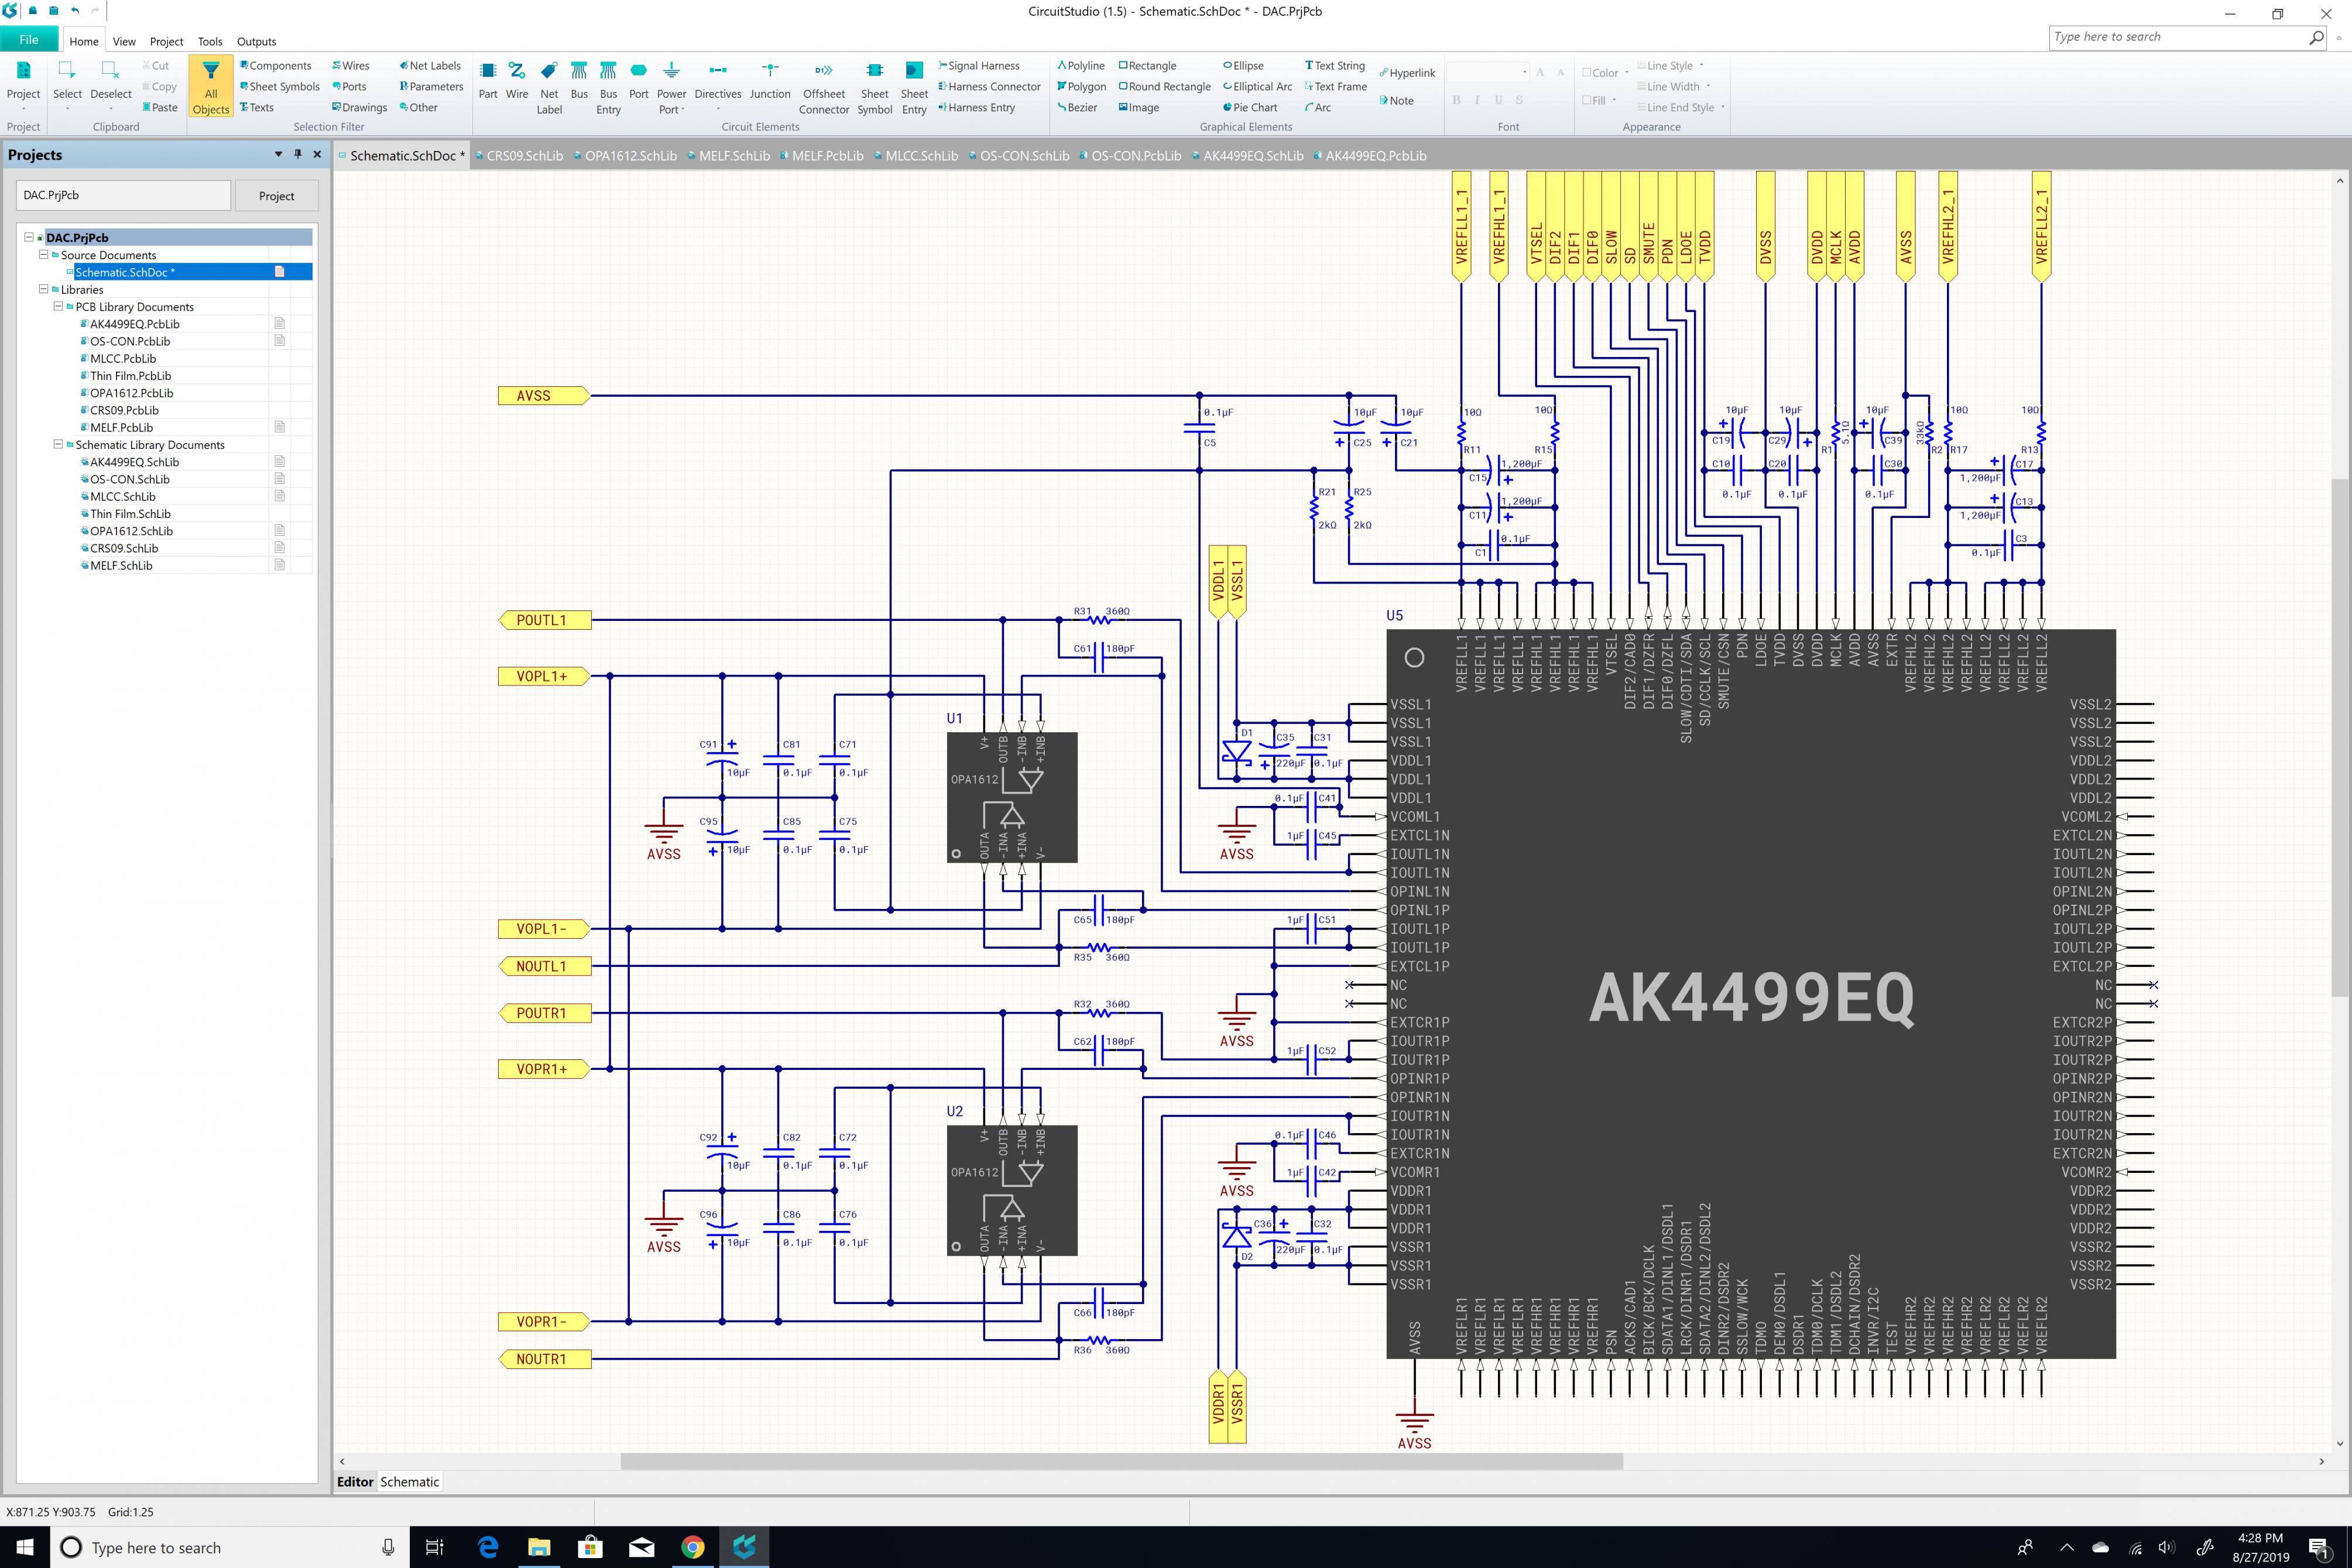Toggle the Drawings selection filter
2352x1568 pixels.
pyautogui.click(x=359, y=107)
